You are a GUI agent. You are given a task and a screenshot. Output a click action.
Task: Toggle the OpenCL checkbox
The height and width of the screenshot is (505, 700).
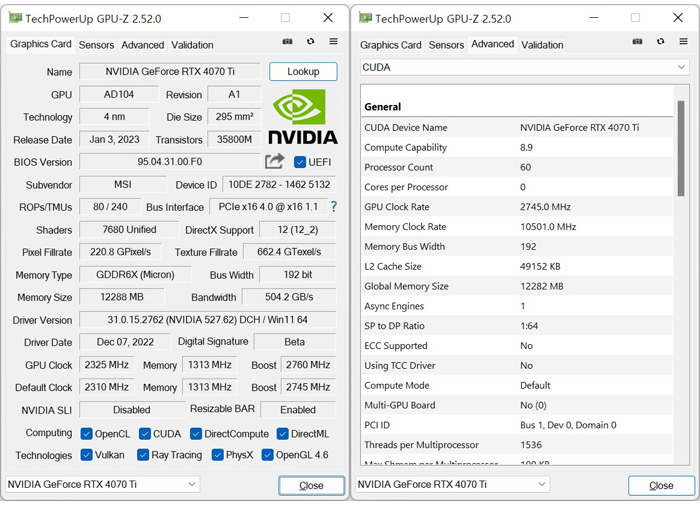86,434
